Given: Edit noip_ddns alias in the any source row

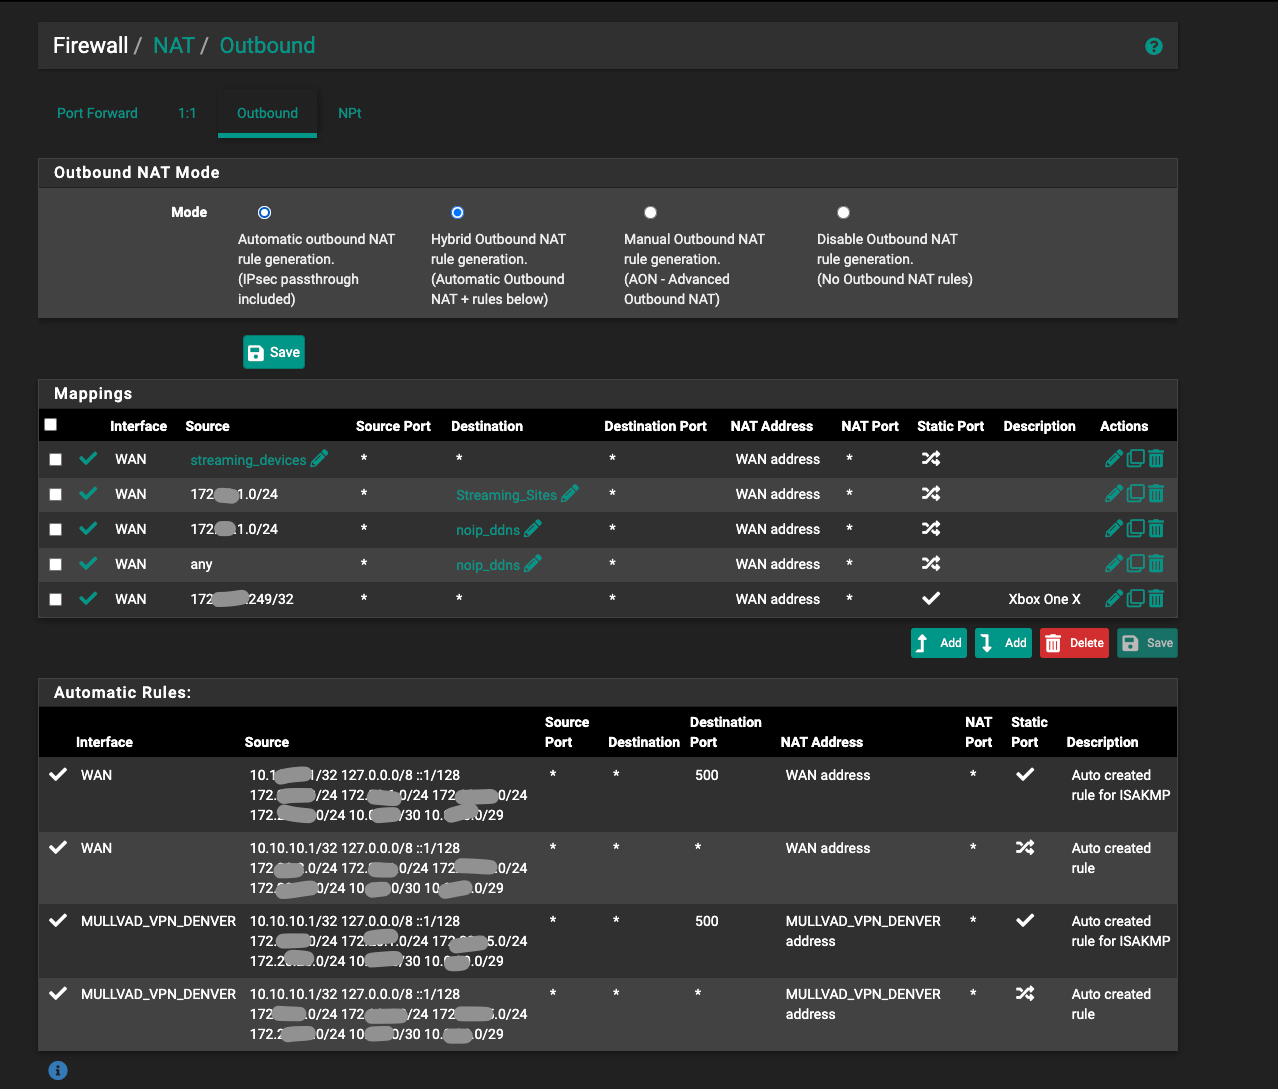Looking at the screenshot, I should (533, 563).
